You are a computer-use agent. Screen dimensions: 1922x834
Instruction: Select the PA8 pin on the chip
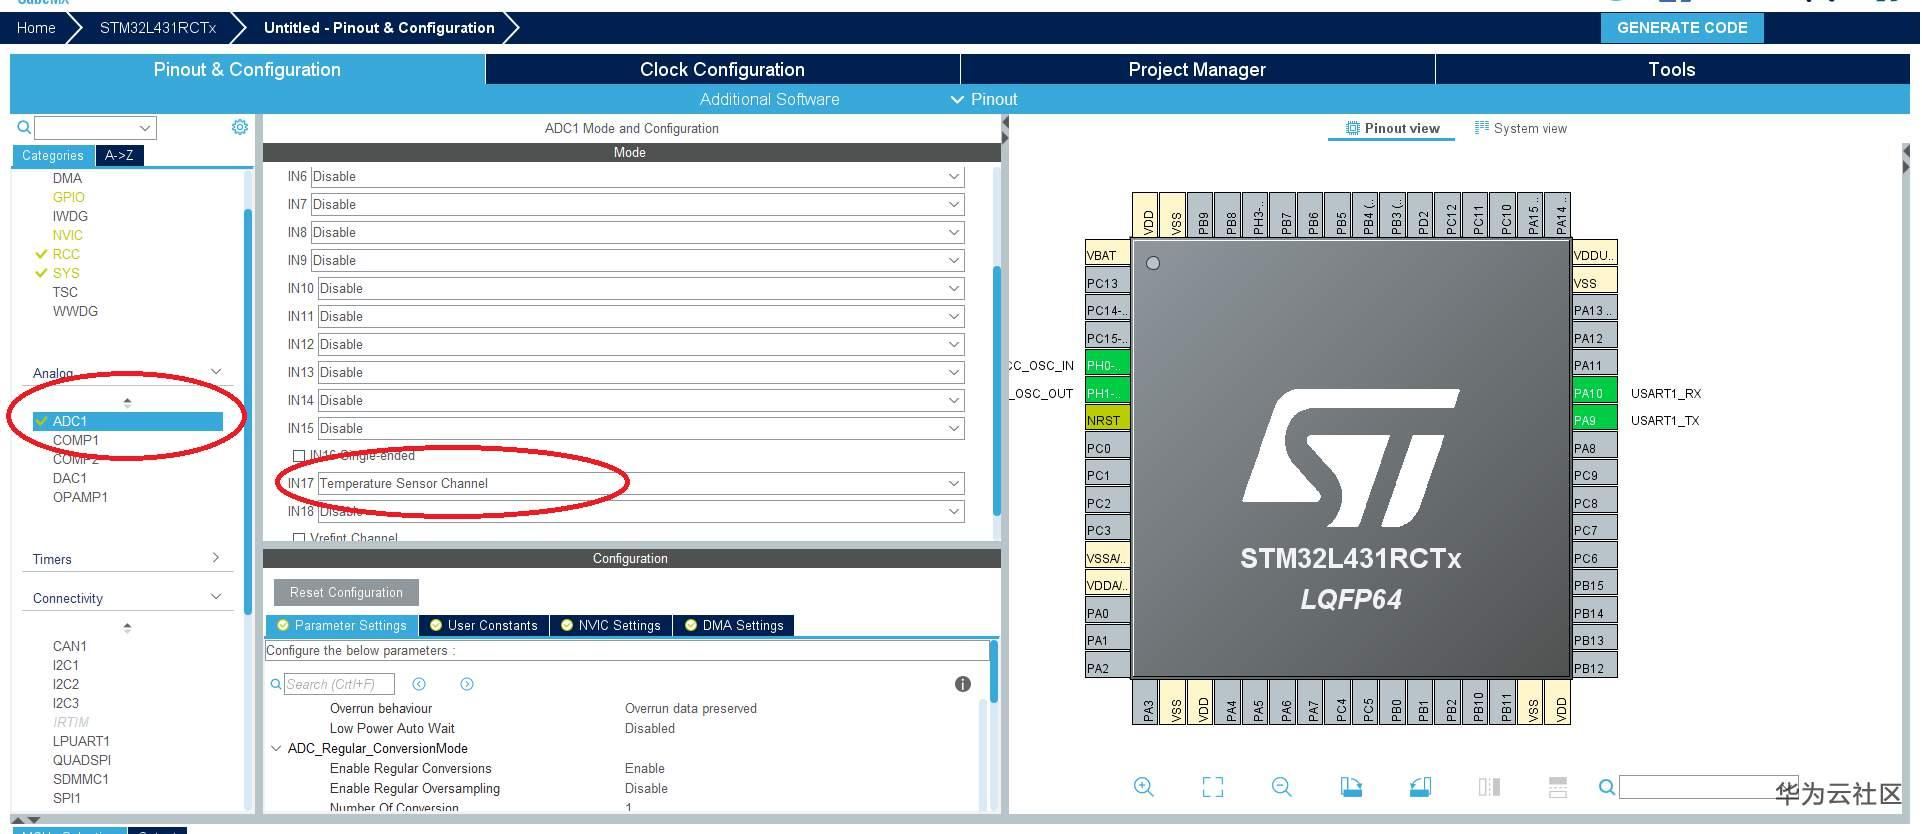coord(1594,448)
